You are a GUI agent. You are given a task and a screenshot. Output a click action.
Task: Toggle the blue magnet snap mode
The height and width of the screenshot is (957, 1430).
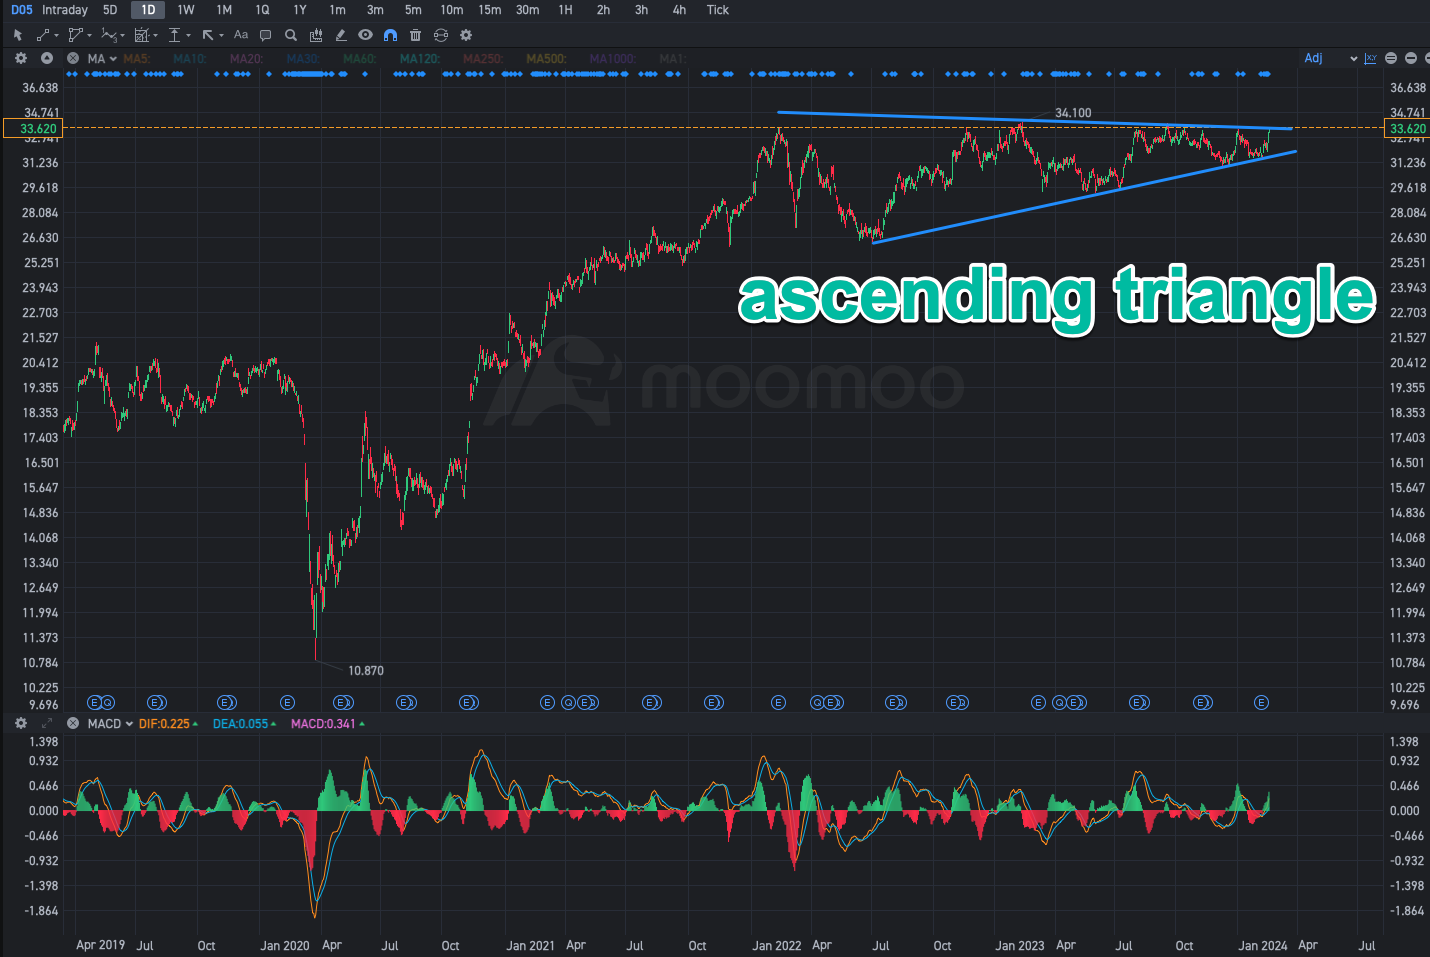391,35
